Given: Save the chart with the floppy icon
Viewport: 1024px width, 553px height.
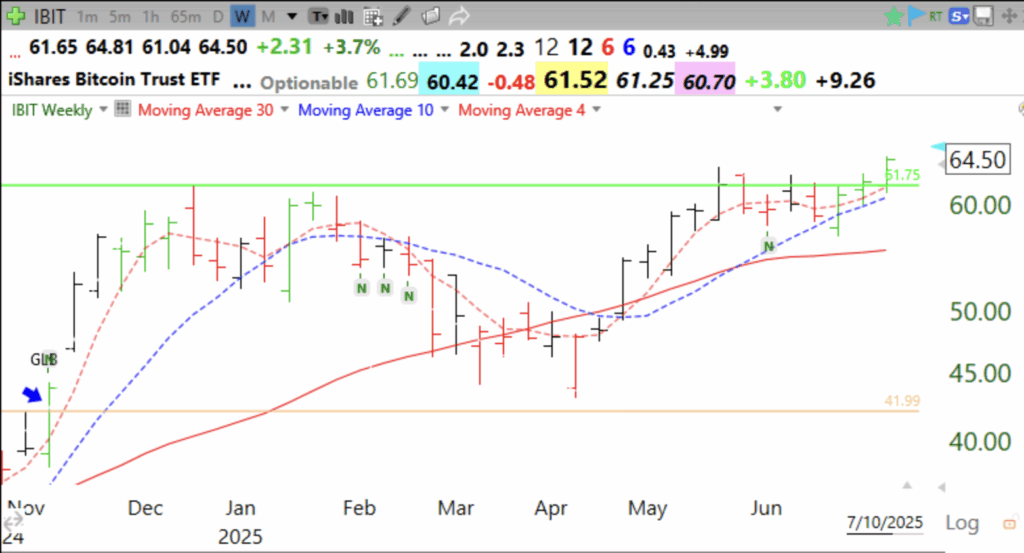Looking at the screenshot, I should click(984, 16).
